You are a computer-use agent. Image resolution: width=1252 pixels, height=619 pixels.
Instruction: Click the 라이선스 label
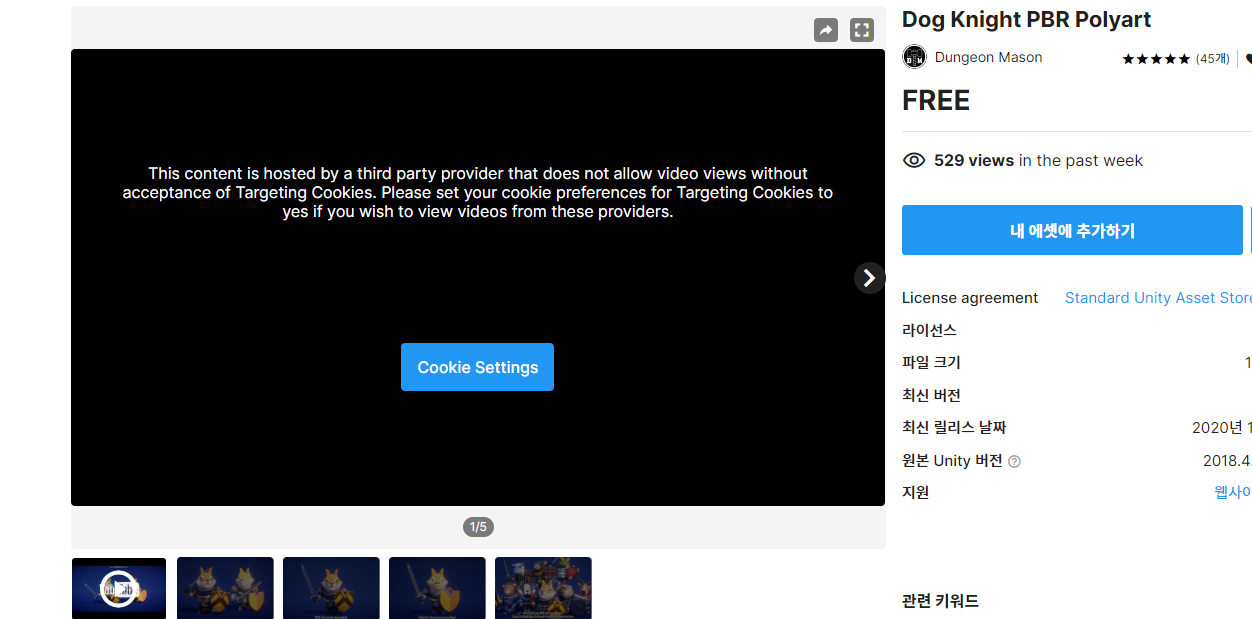pyautogui.click(x=929, y=330)
